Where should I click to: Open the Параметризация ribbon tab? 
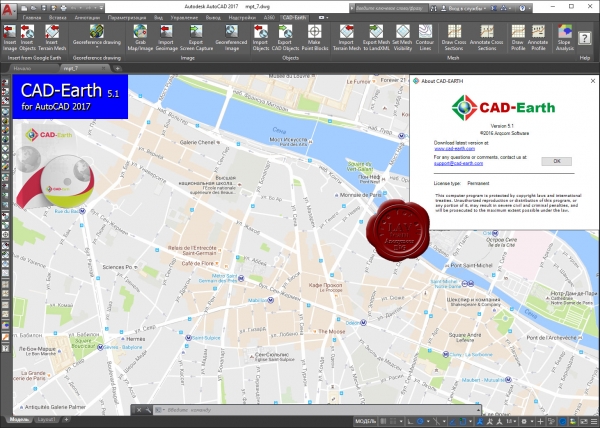127,18
